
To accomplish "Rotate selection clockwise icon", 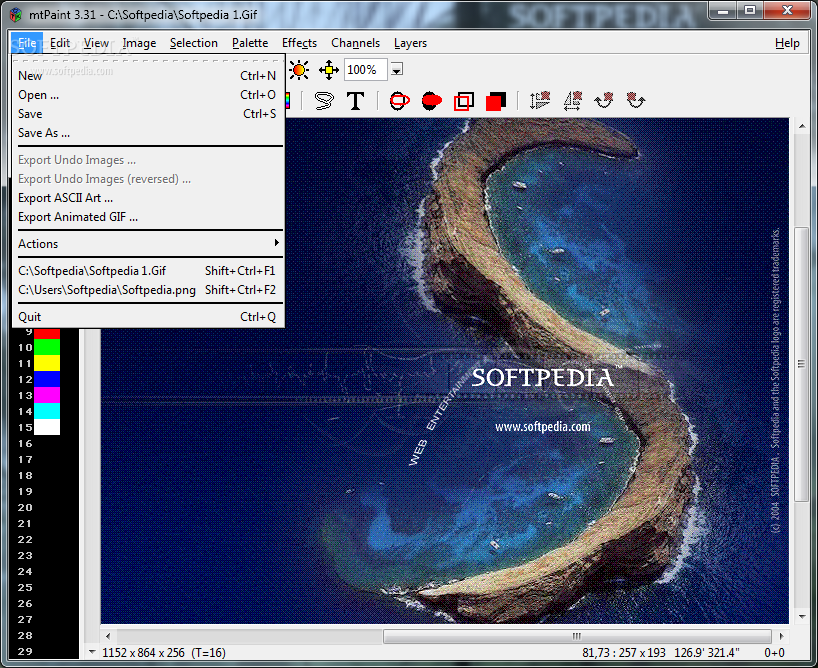I will point(604,101).
